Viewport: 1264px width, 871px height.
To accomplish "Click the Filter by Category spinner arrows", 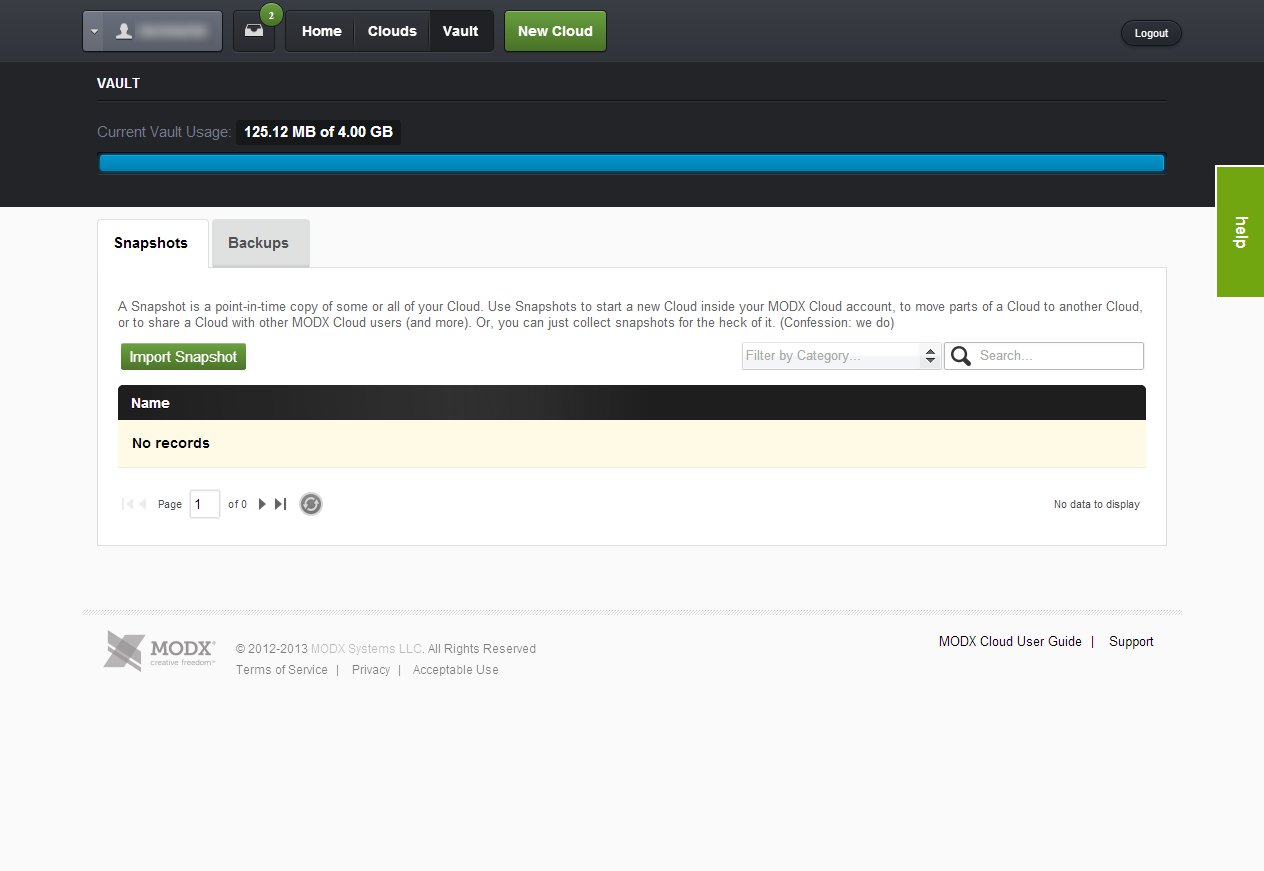I will [x=931, y=356].
